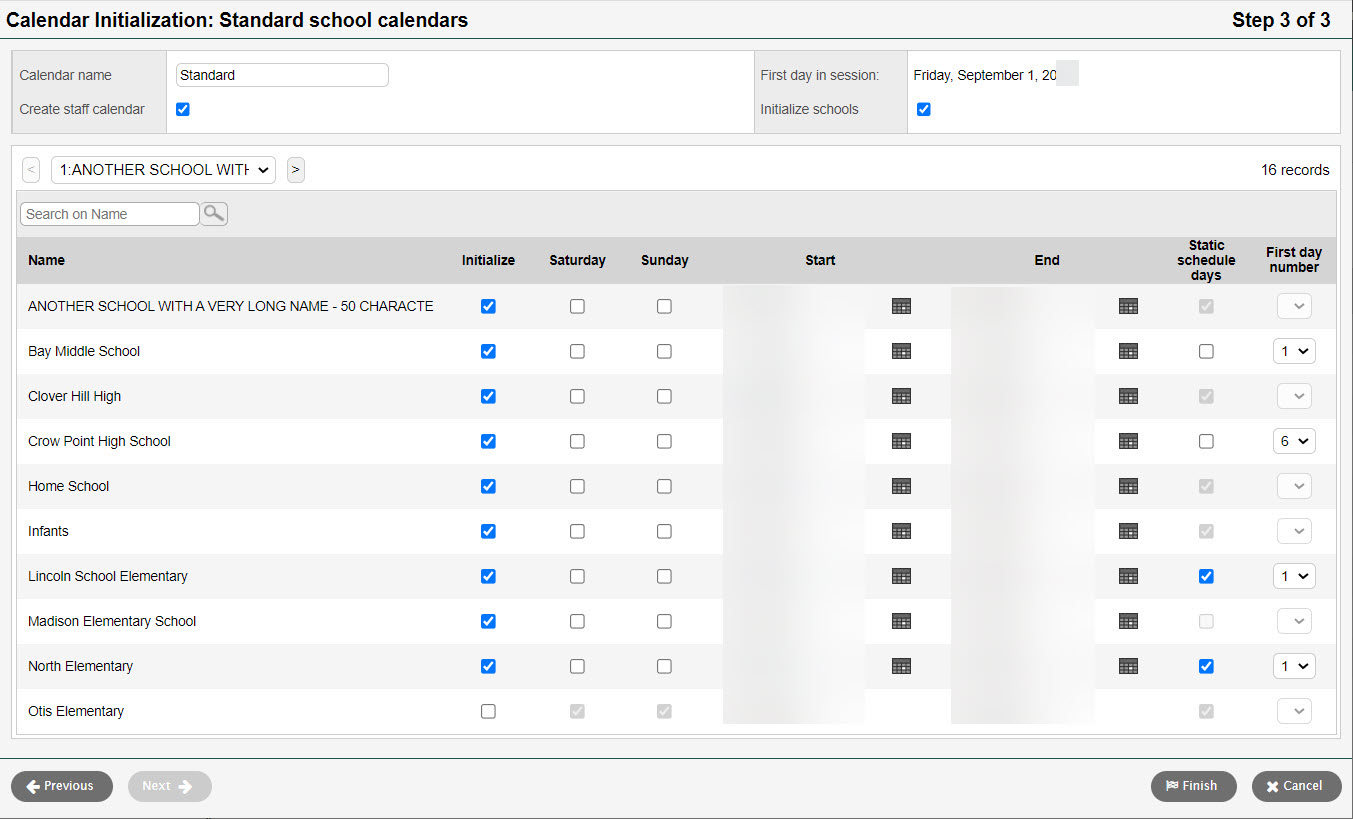Screen dimensions: 1353x819
Task: Click the magnifying glass search icon
Action: point(214,213)
